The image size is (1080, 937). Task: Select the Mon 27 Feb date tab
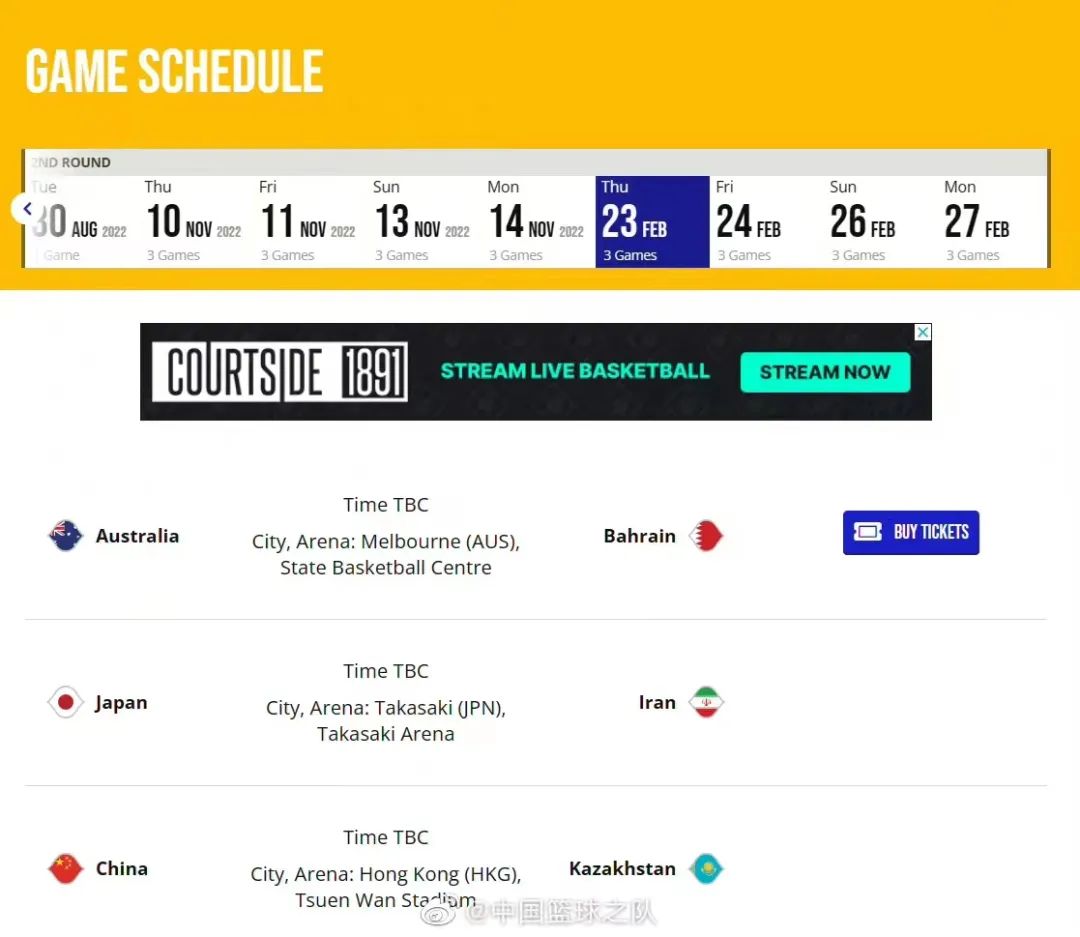tap(993, 221)
